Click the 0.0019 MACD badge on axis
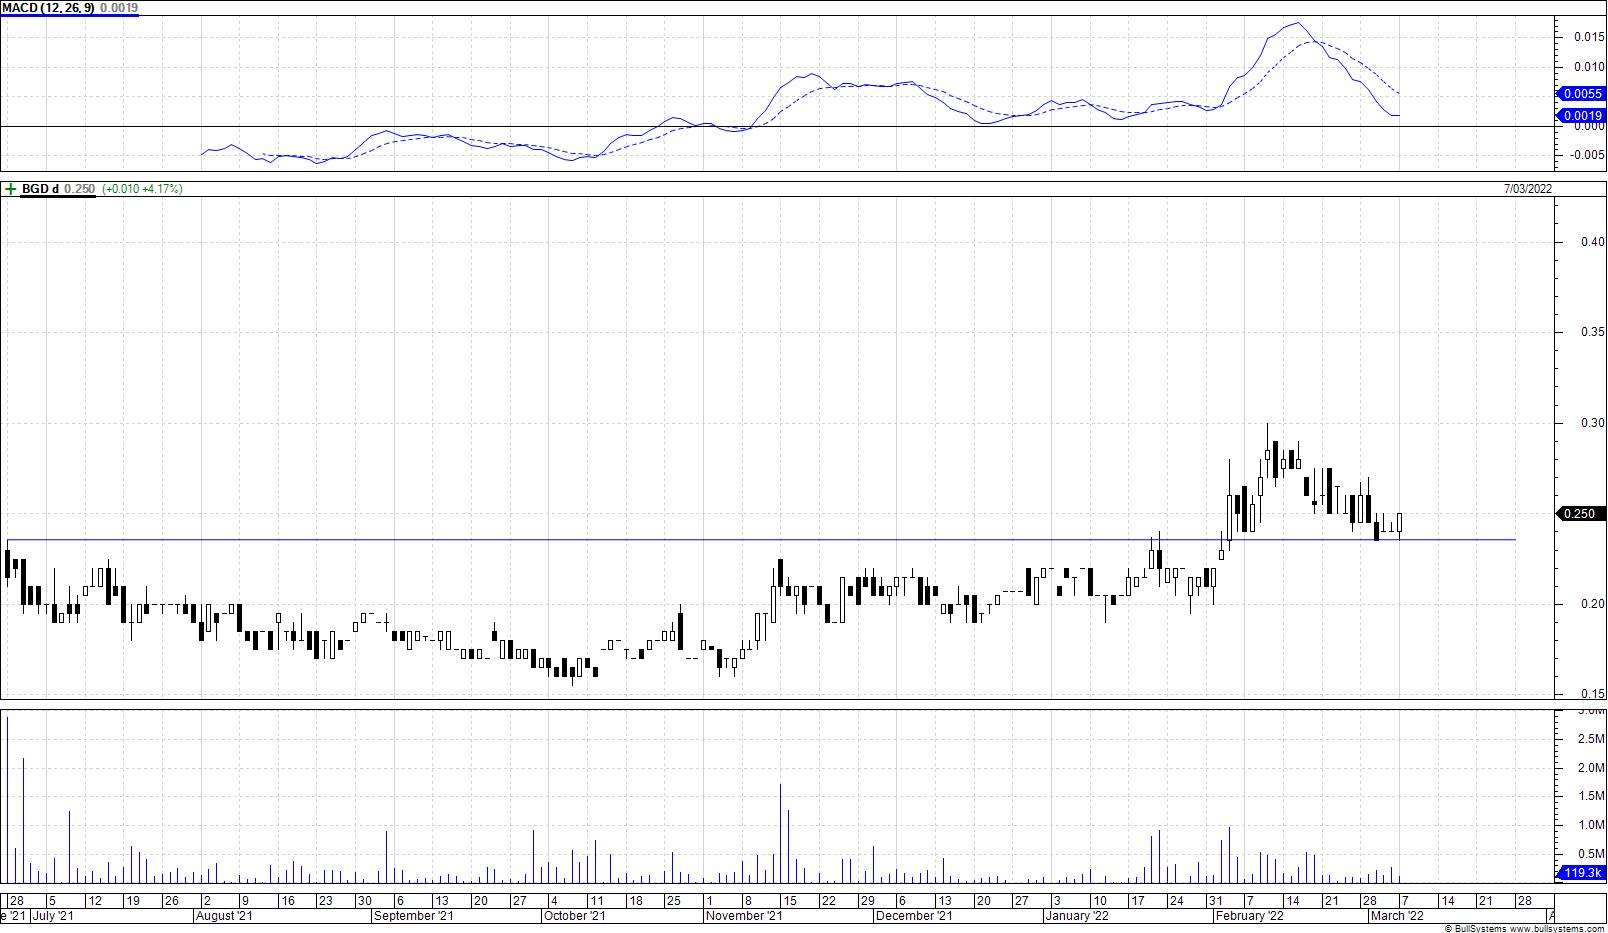 click(x=1583, y=116)
